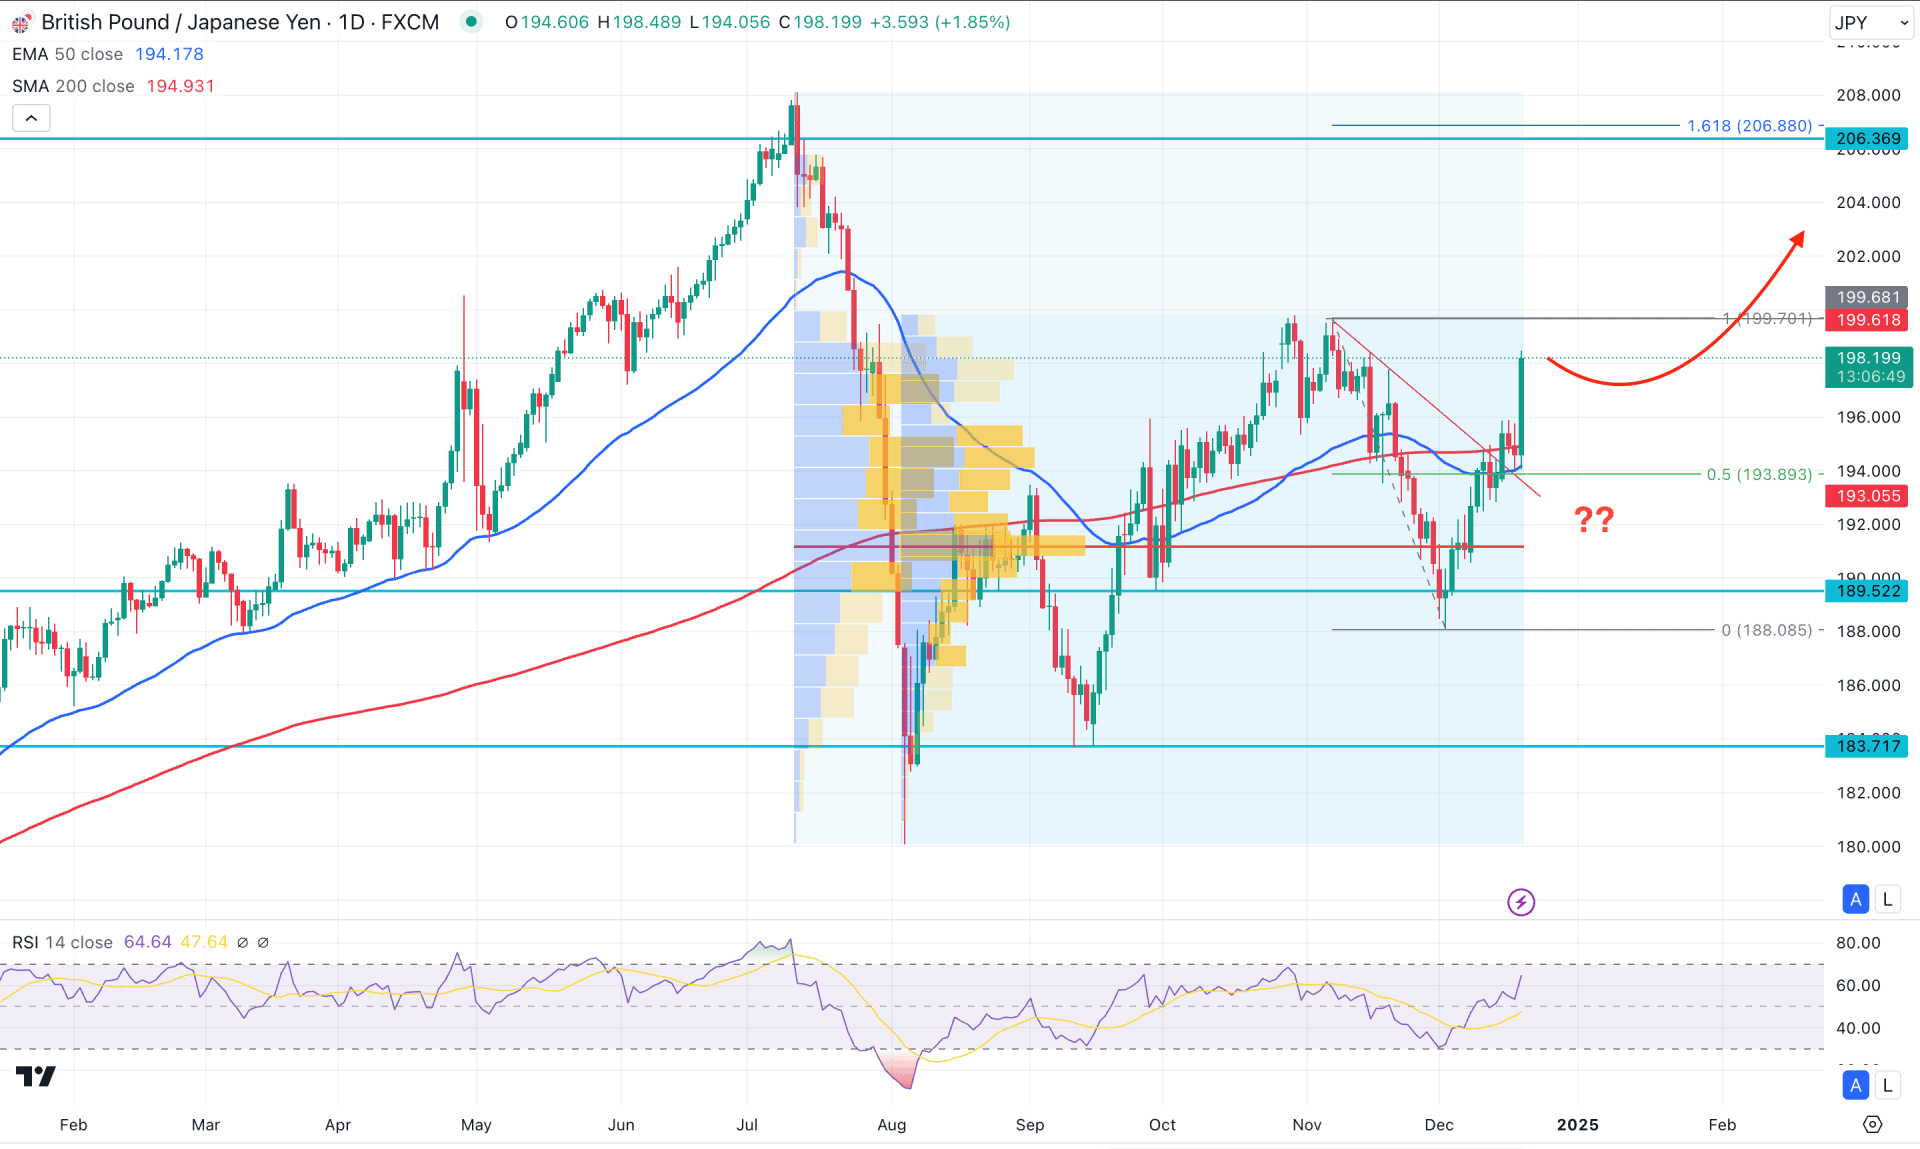Click the SMA value 194.931
1920x1149 pixels.
pyautogui.click(x=181, y=86)
